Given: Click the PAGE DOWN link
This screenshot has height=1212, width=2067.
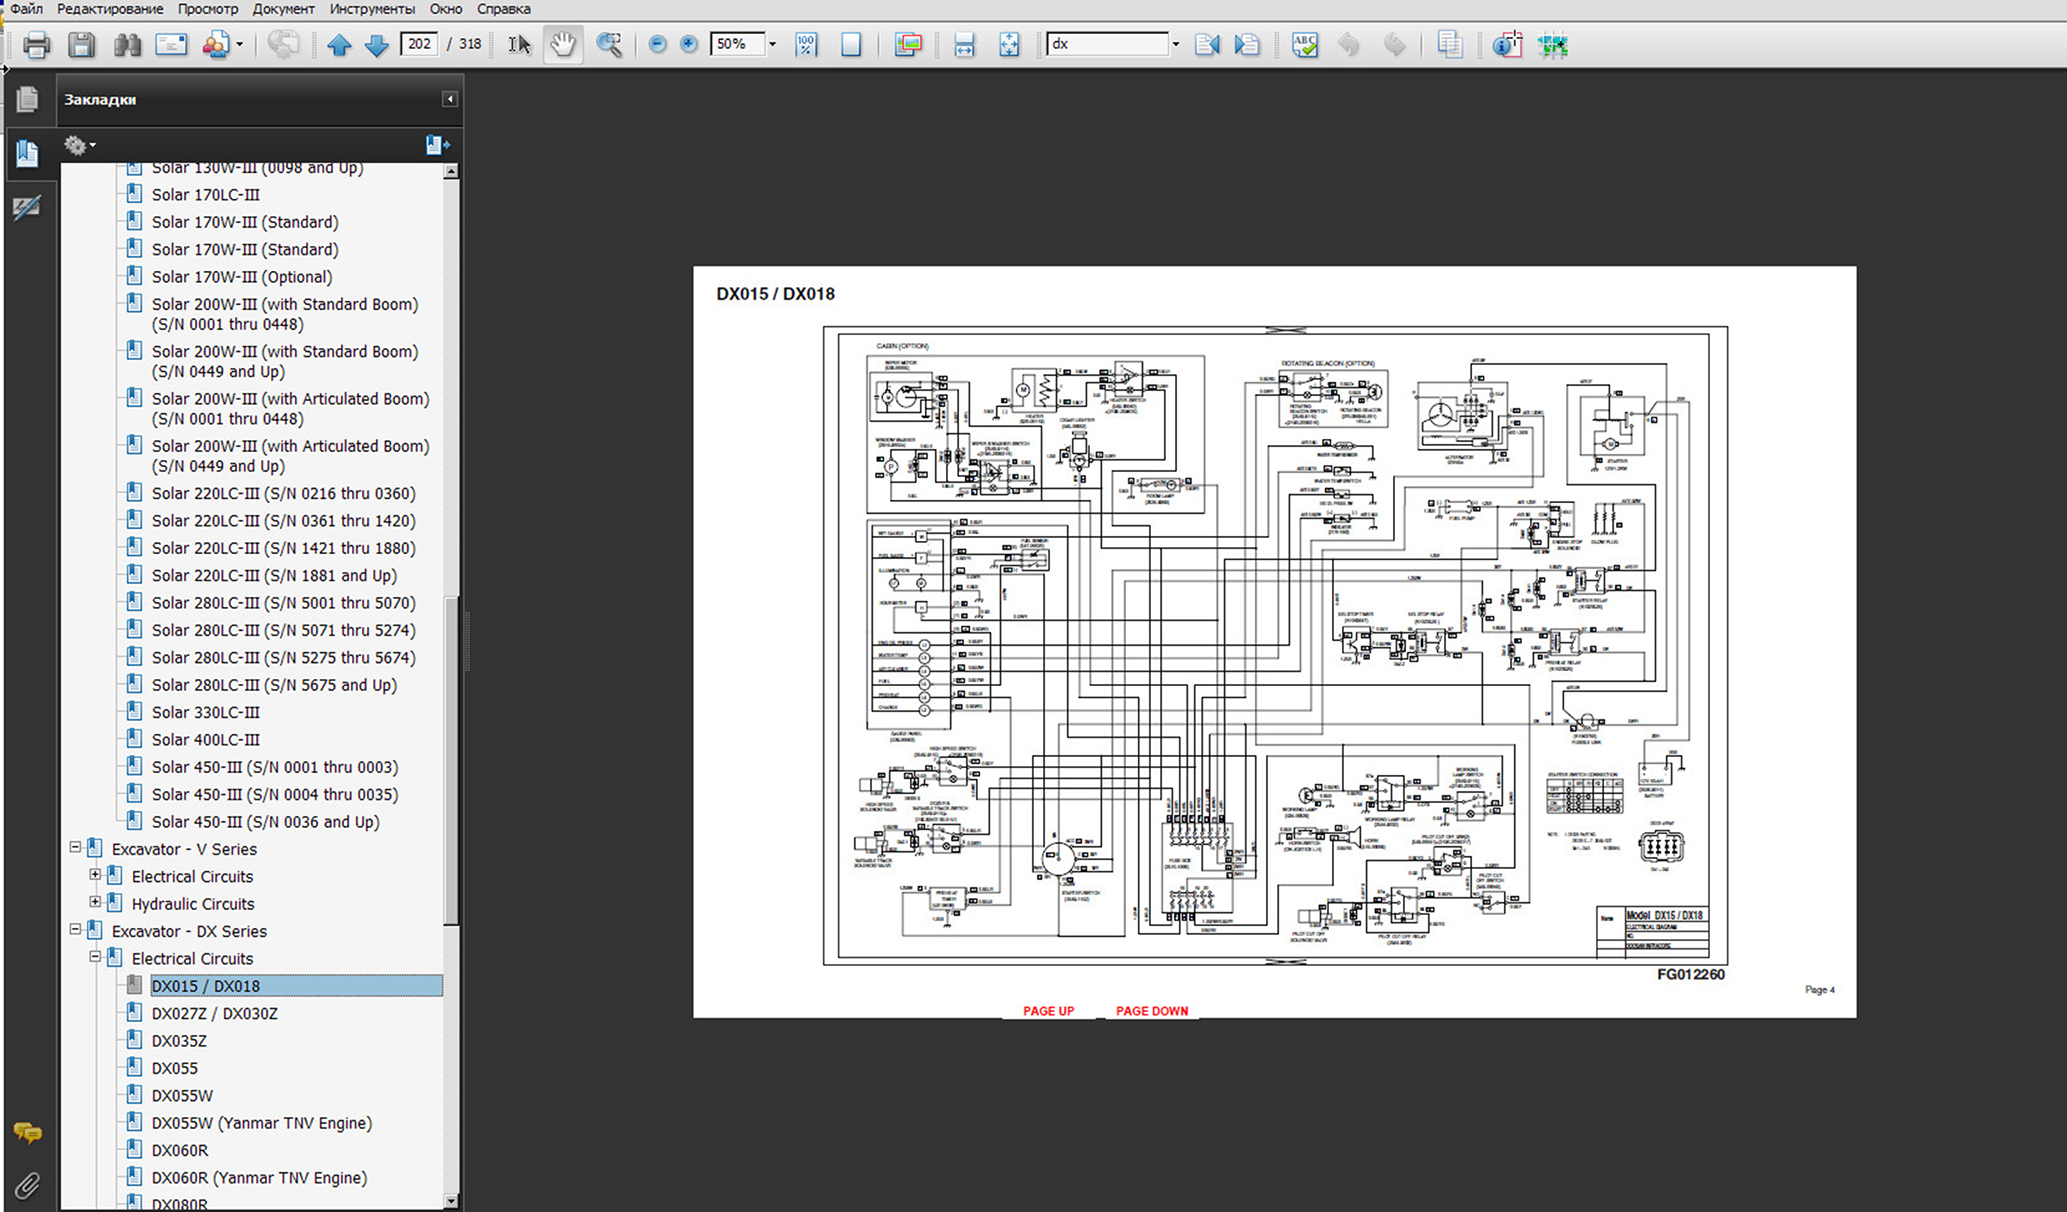Looking at the screenshot, I should coord(1152,1011).
